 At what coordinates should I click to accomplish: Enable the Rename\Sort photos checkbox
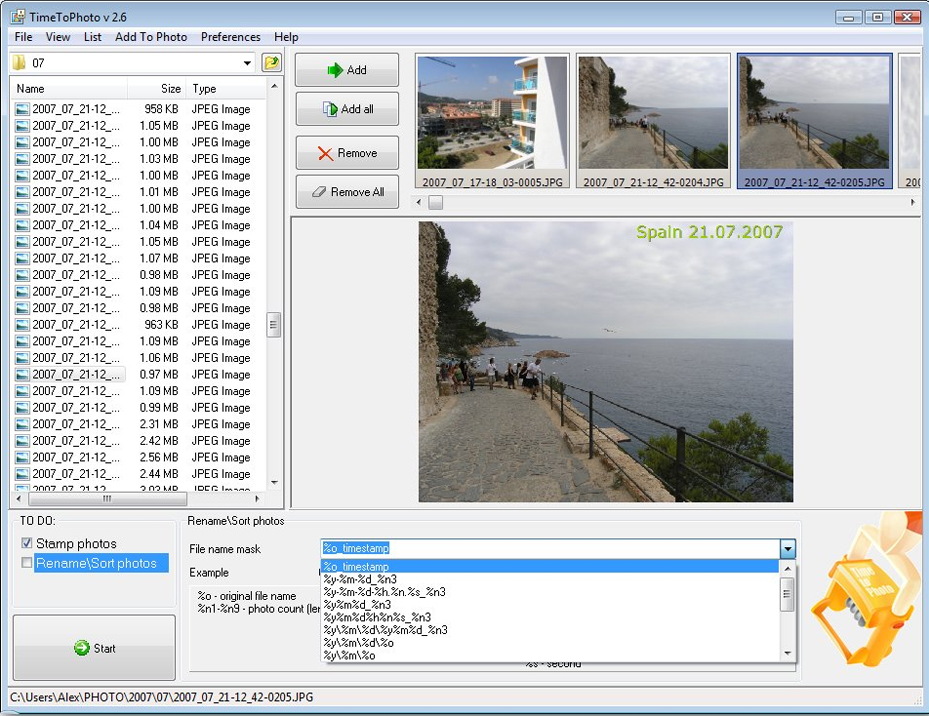27,563
